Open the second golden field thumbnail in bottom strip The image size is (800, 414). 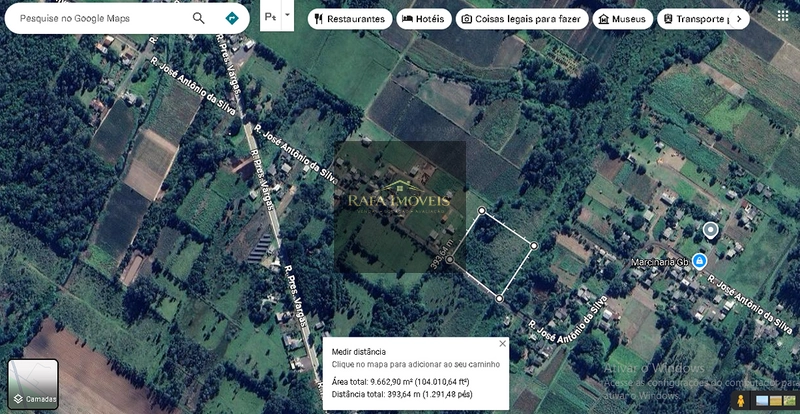(776, 401)
